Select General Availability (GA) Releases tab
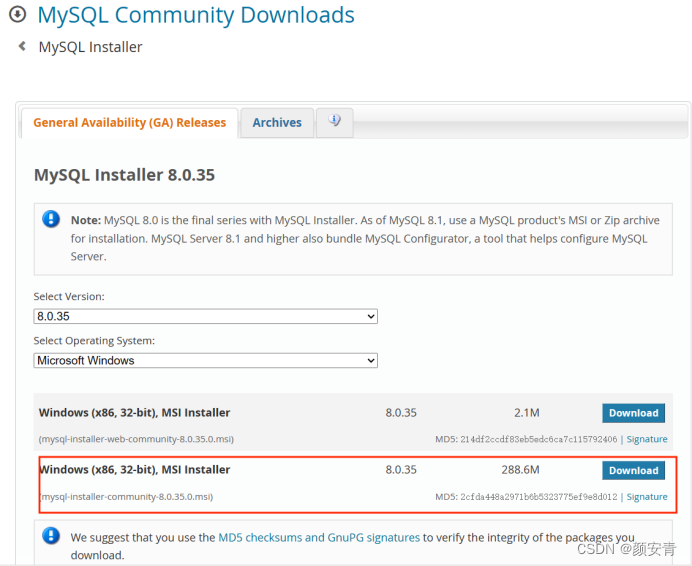Viewport: 692px width, 566px height. tap(130, 123)
